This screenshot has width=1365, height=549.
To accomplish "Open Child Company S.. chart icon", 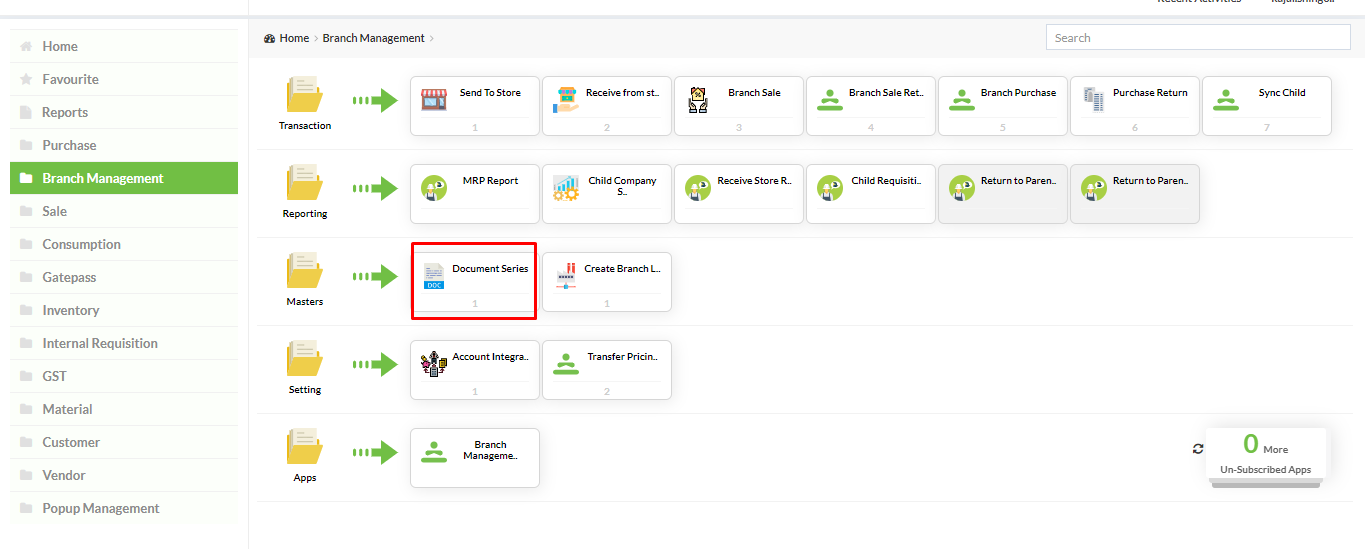I will pyautogui.click(x=566, y=188).
